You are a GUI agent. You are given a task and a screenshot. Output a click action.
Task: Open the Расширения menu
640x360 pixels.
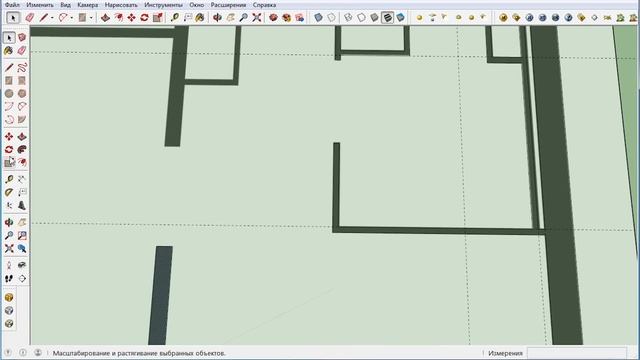228,5
